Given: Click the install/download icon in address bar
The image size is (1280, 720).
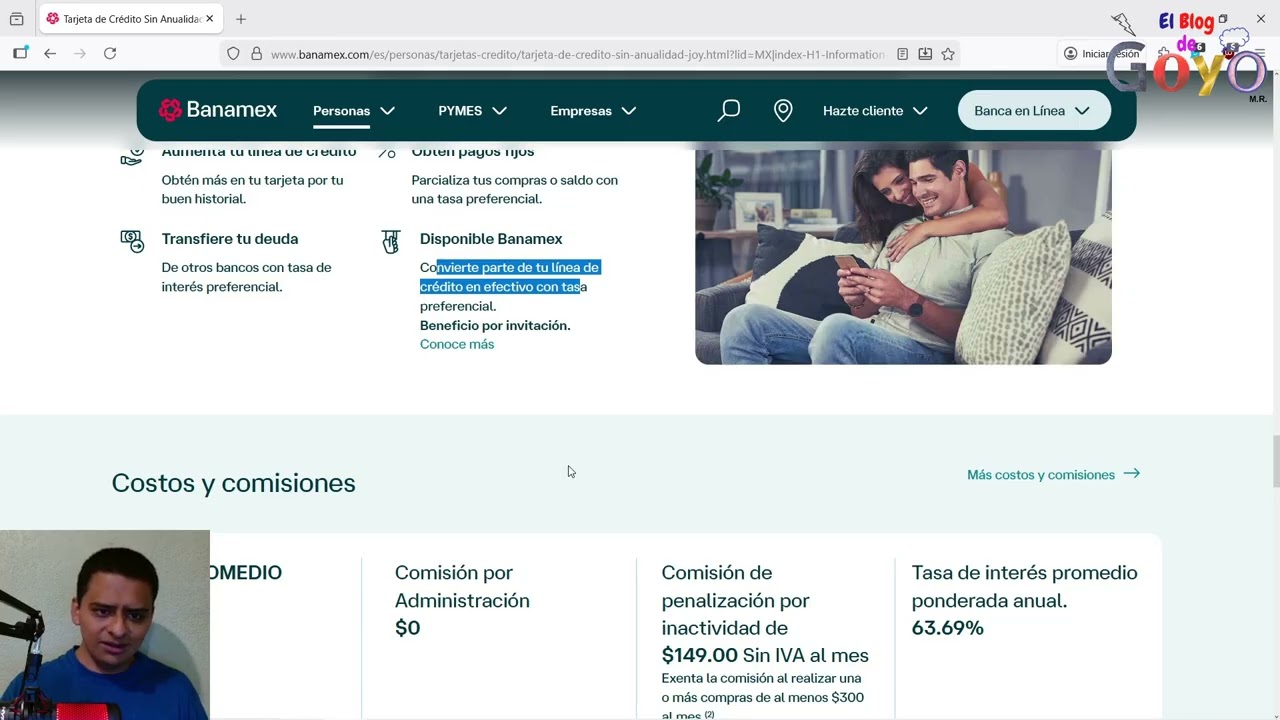Looking at the screenshot, I should pyautogui.click(x=925, y=54).
